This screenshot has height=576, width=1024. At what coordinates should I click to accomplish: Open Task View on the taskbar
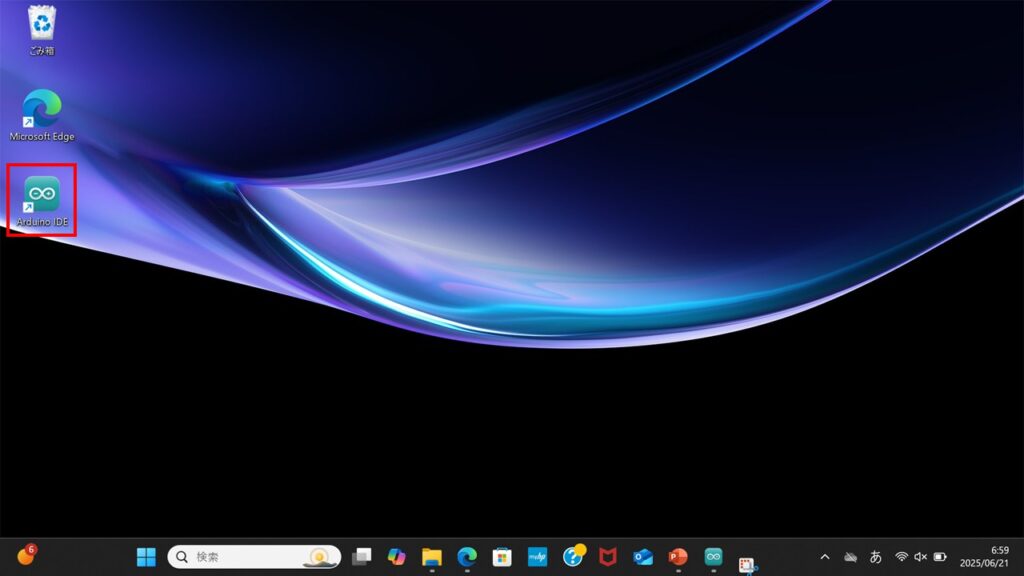(x=361, y=556)
